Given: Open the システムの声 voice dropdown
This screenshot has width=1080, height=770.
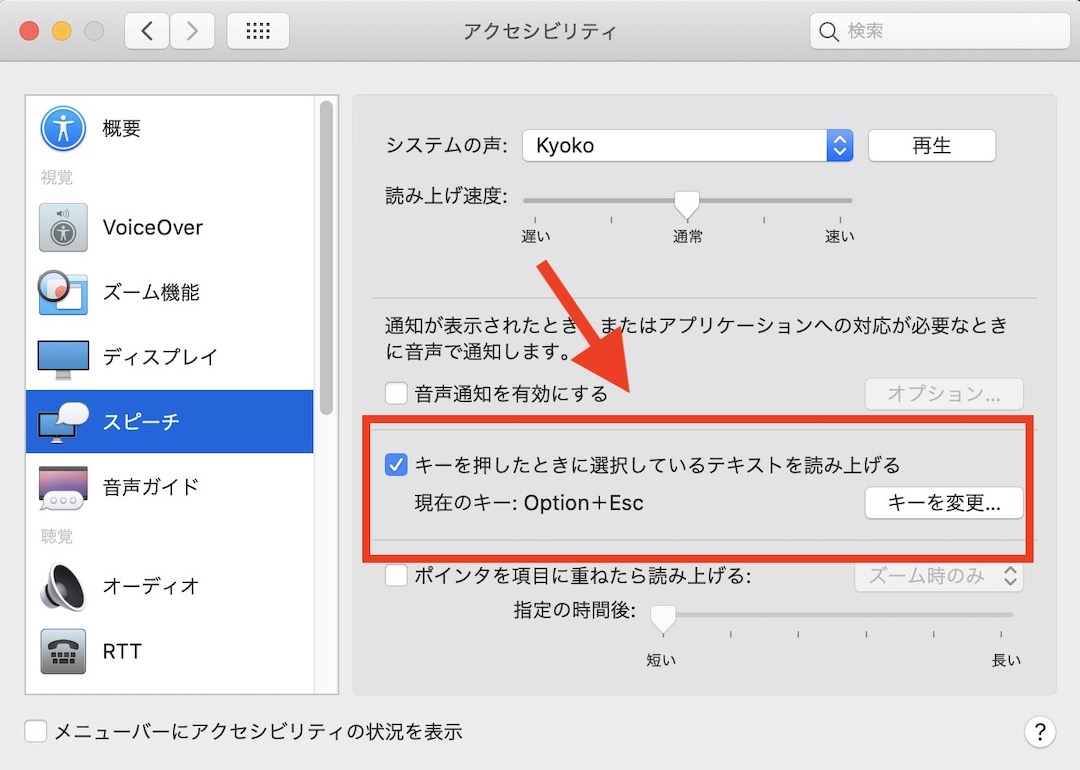Looking at the screenshot, I should [687, 145].
